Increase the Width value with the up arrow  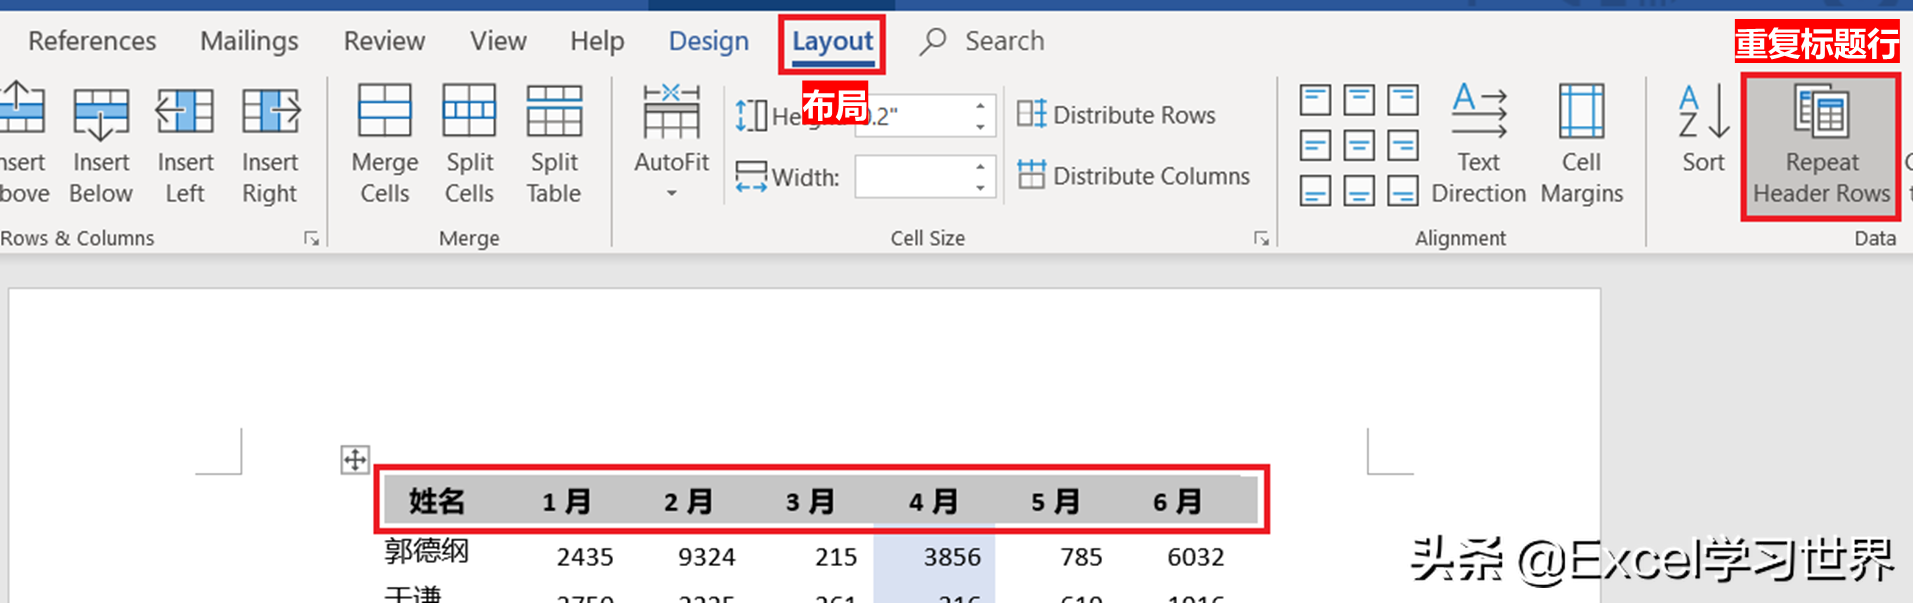click(x=980, y=166)
